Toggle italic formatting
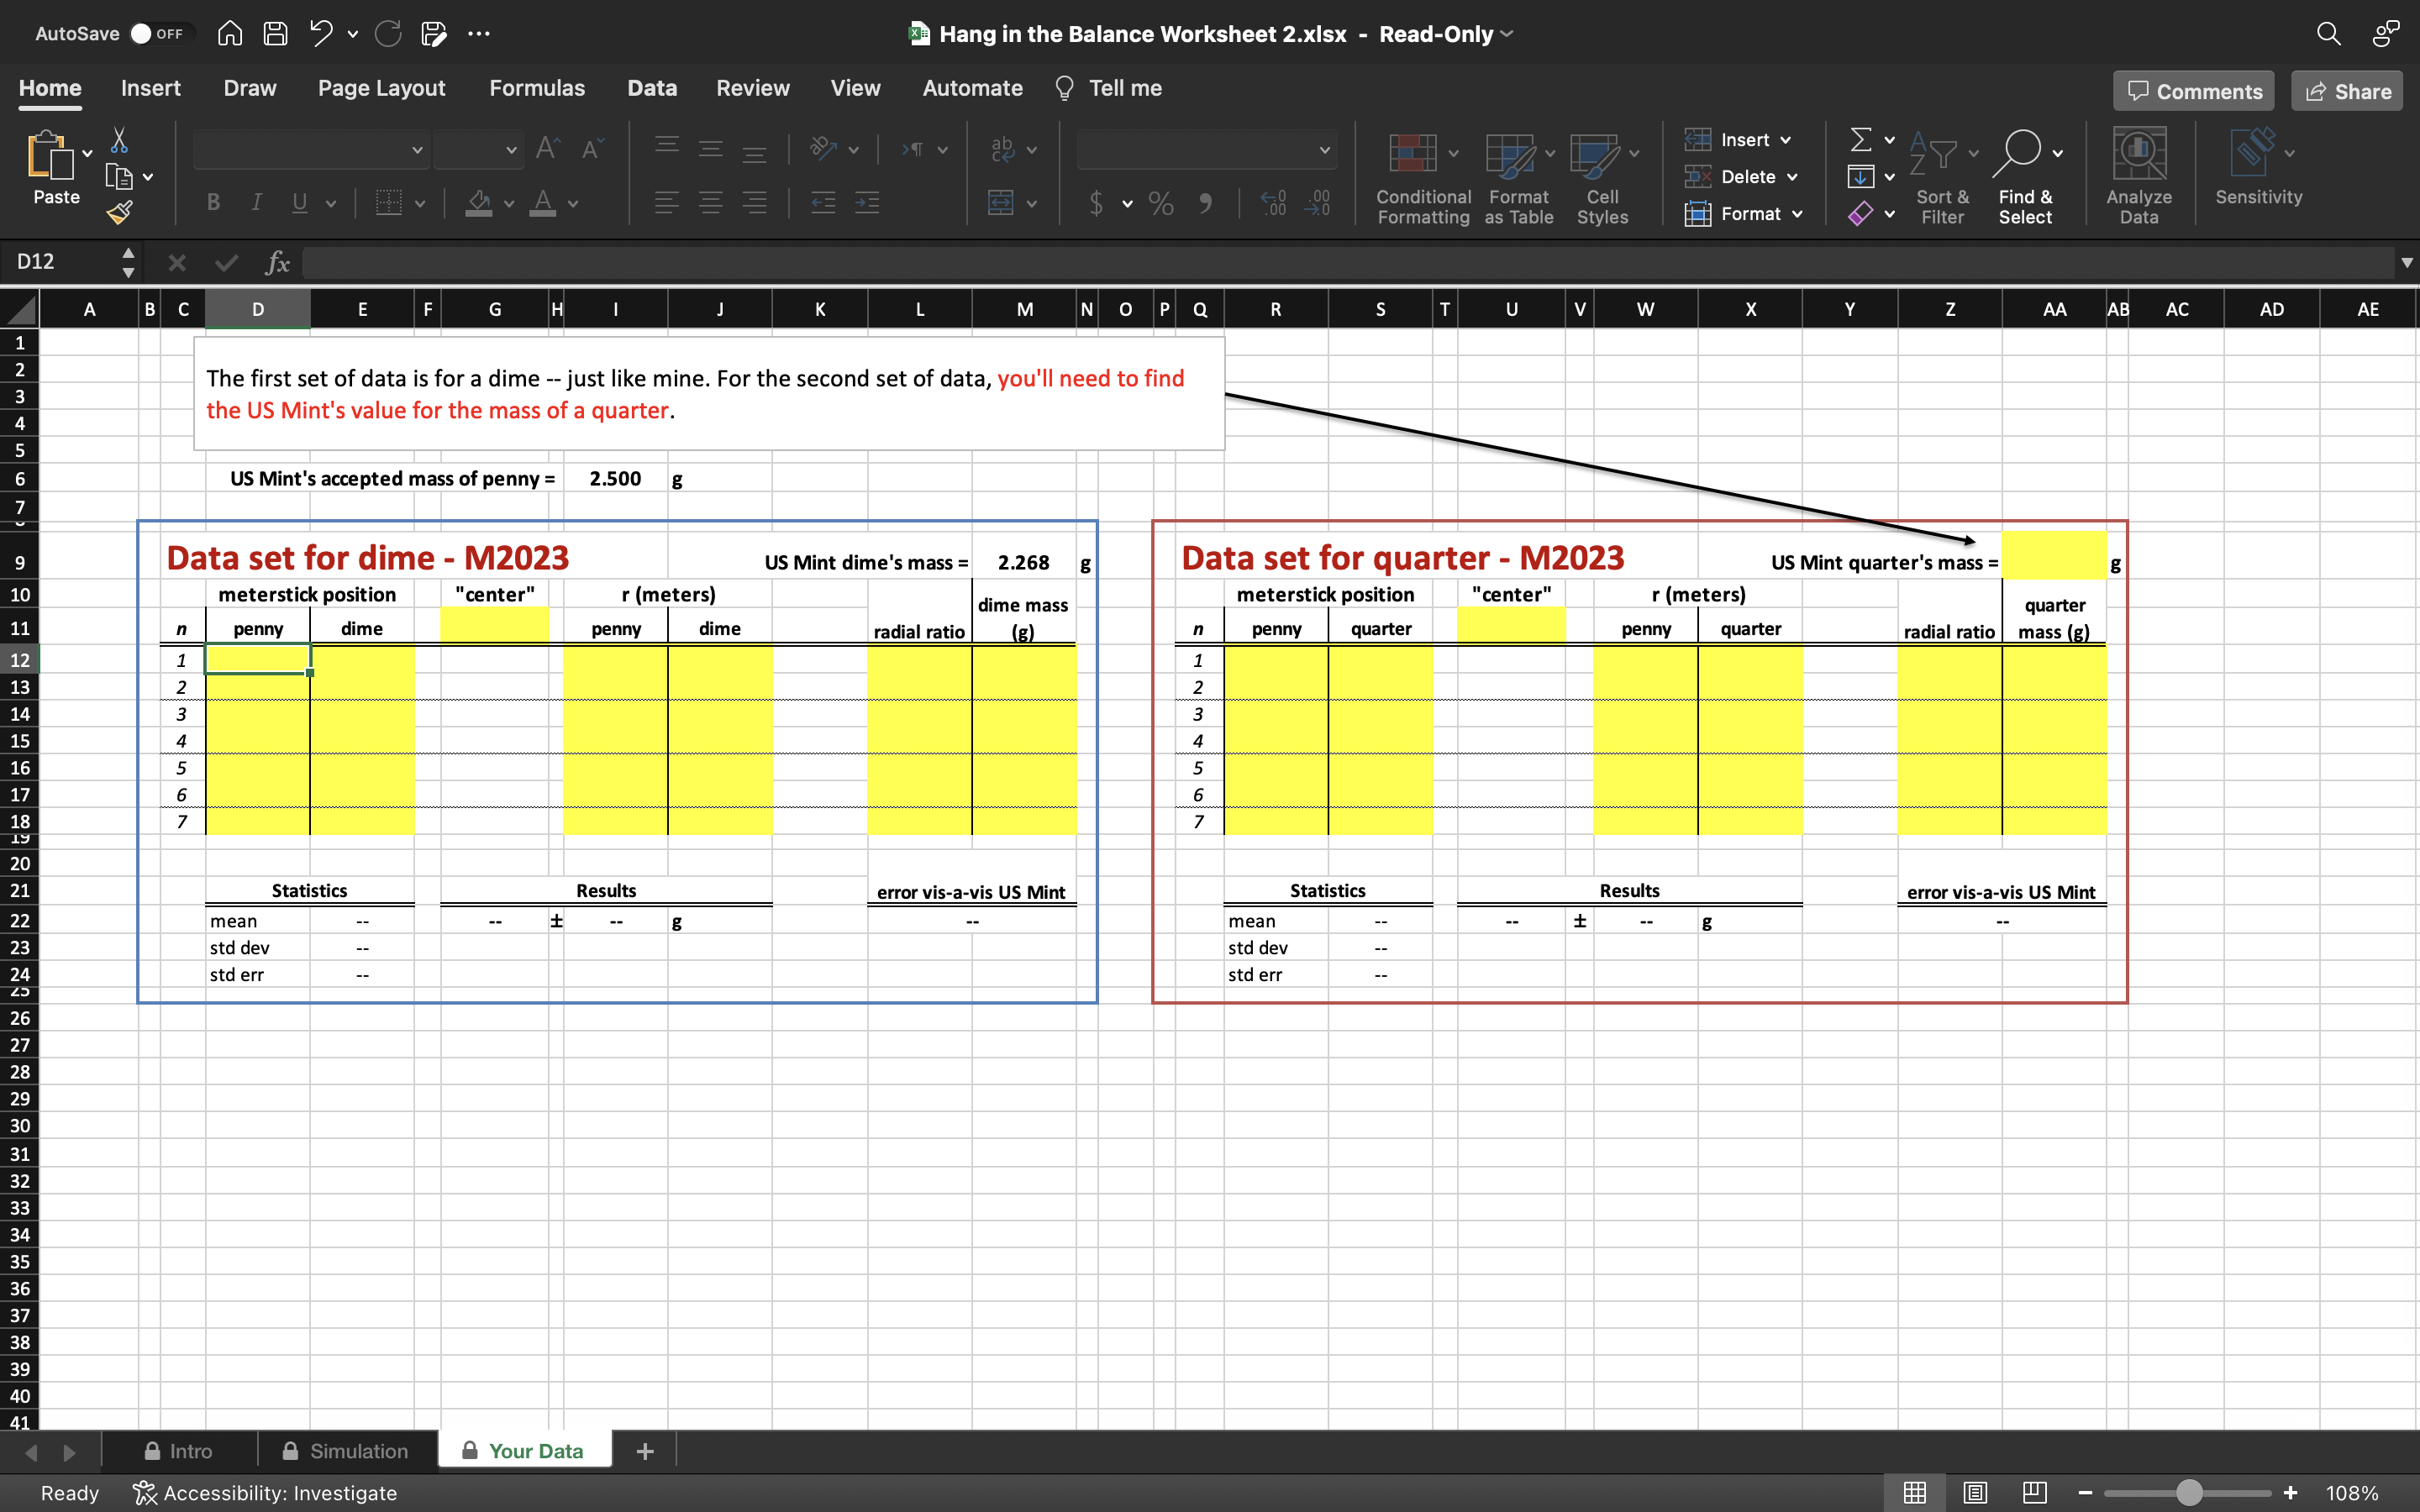 (x=256, y=203)
